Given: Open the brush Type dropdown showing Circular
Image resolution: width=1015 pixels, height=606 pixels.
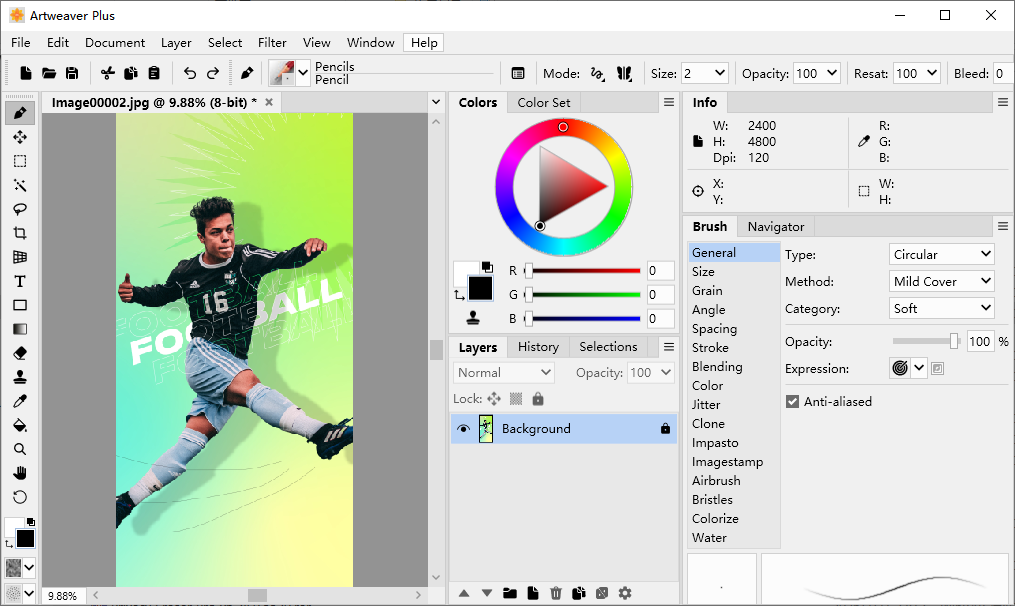Looking at the screenshot, I should tap(942, 254).
